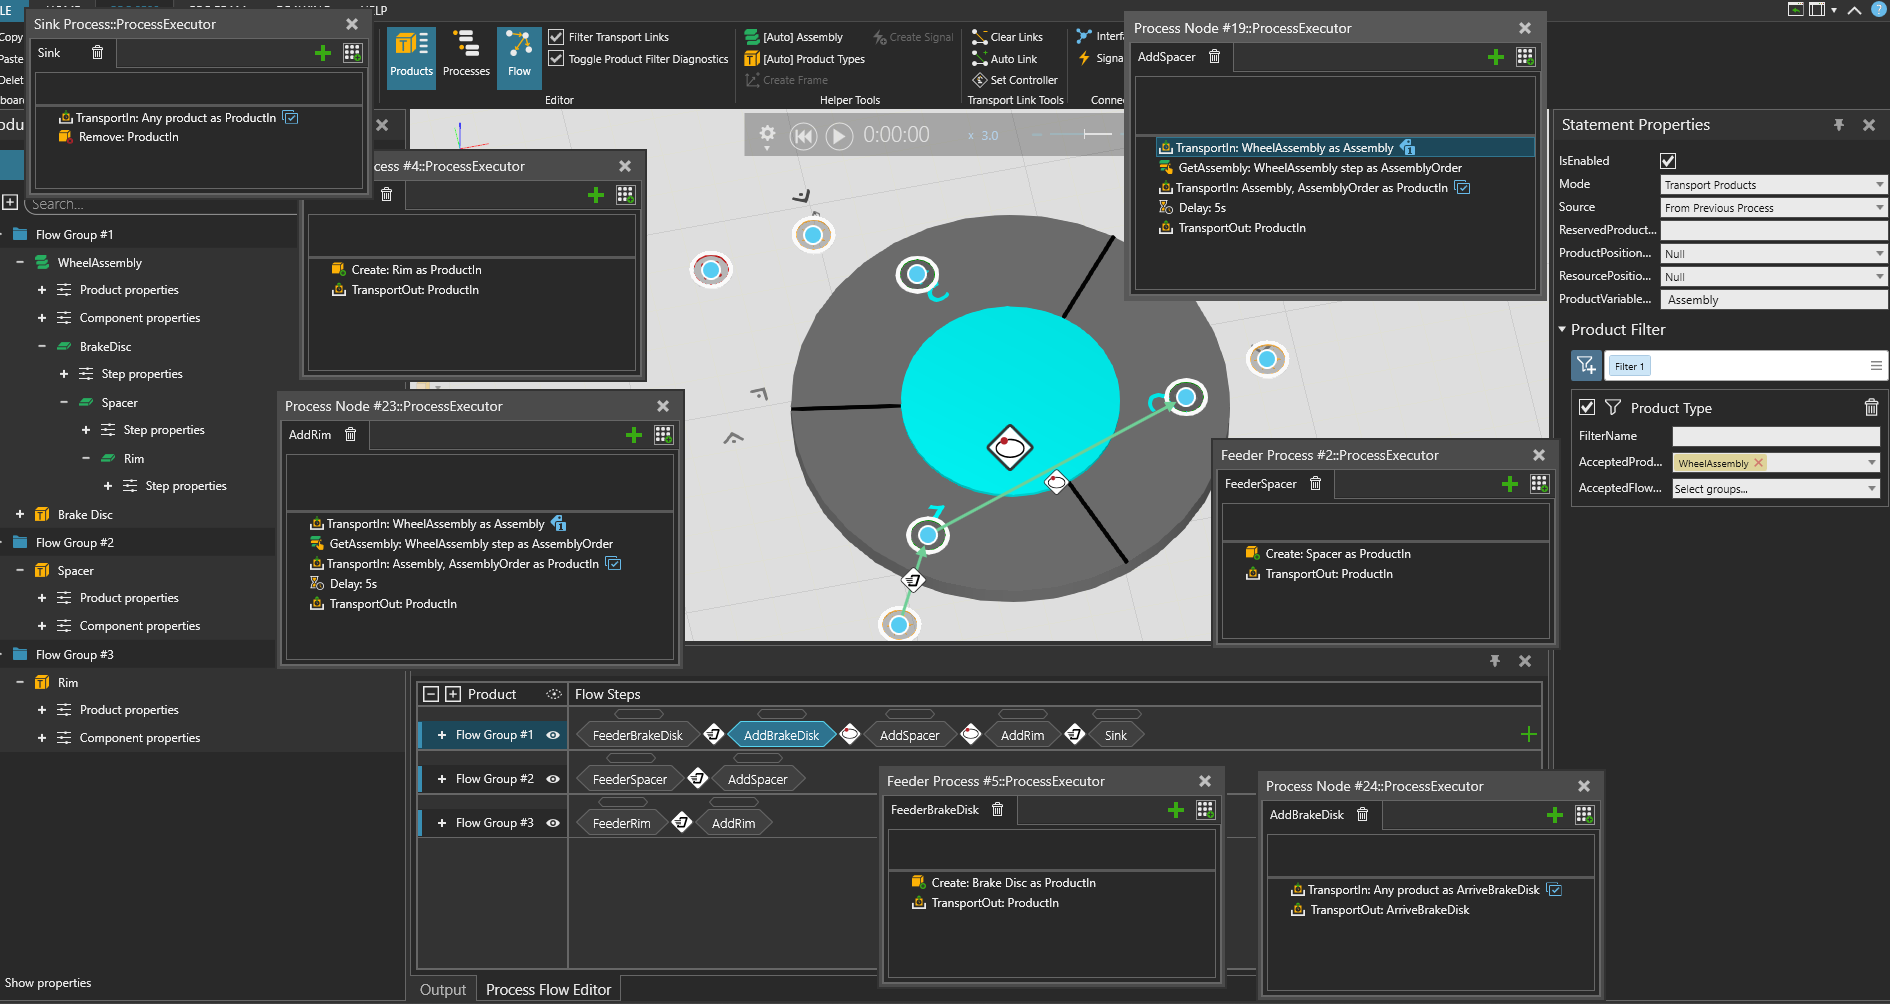Delete the AddRim routine with trash icon
The image size is (1890, 1004).
click(351, 435)
